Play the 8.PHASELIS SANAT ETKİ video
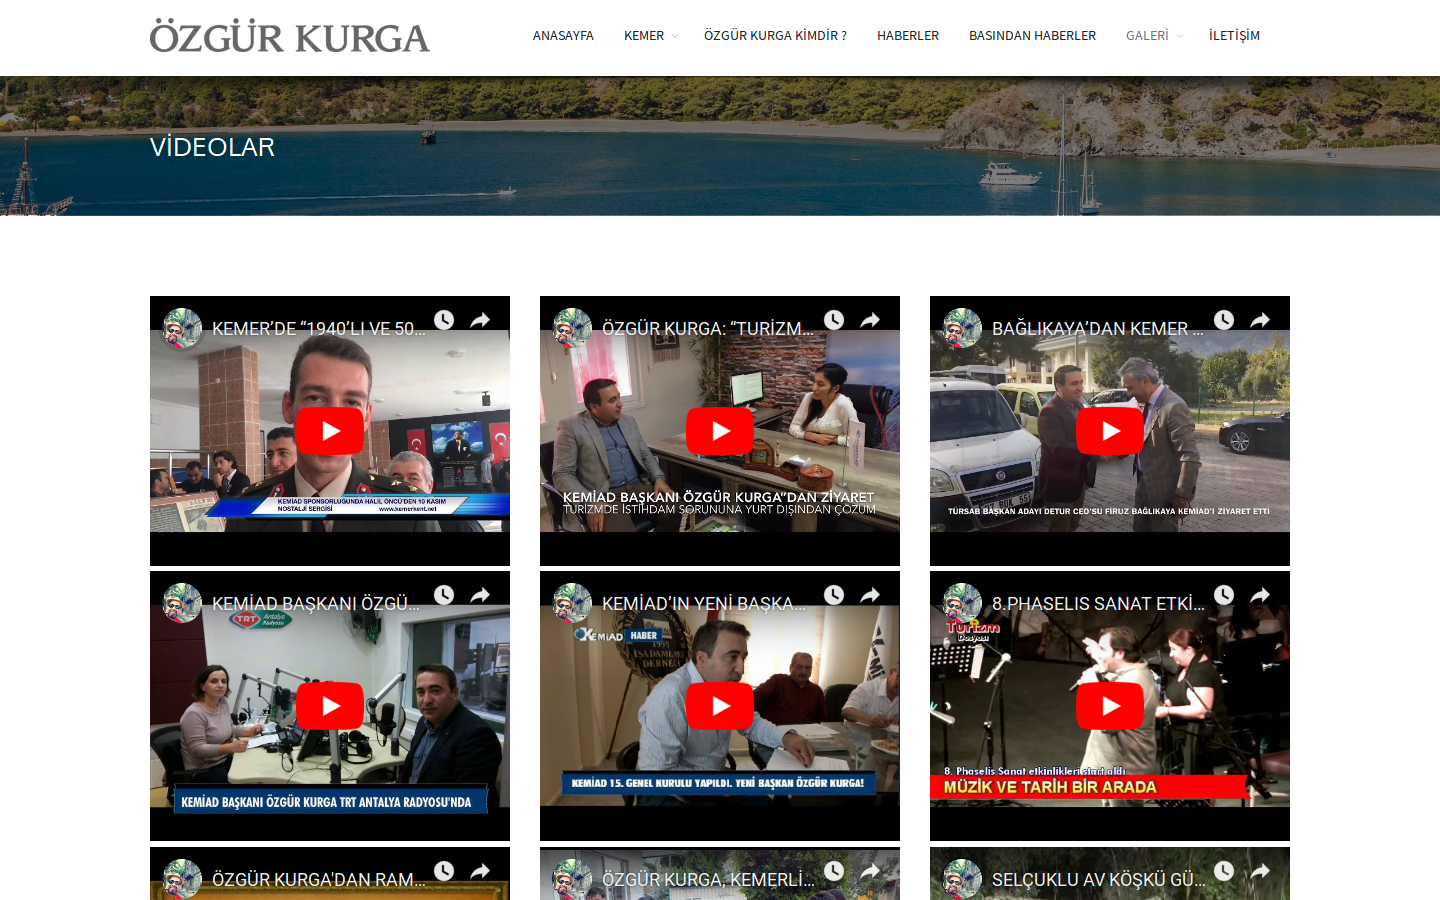1440x900 pixels. (x=1110, y=706)
